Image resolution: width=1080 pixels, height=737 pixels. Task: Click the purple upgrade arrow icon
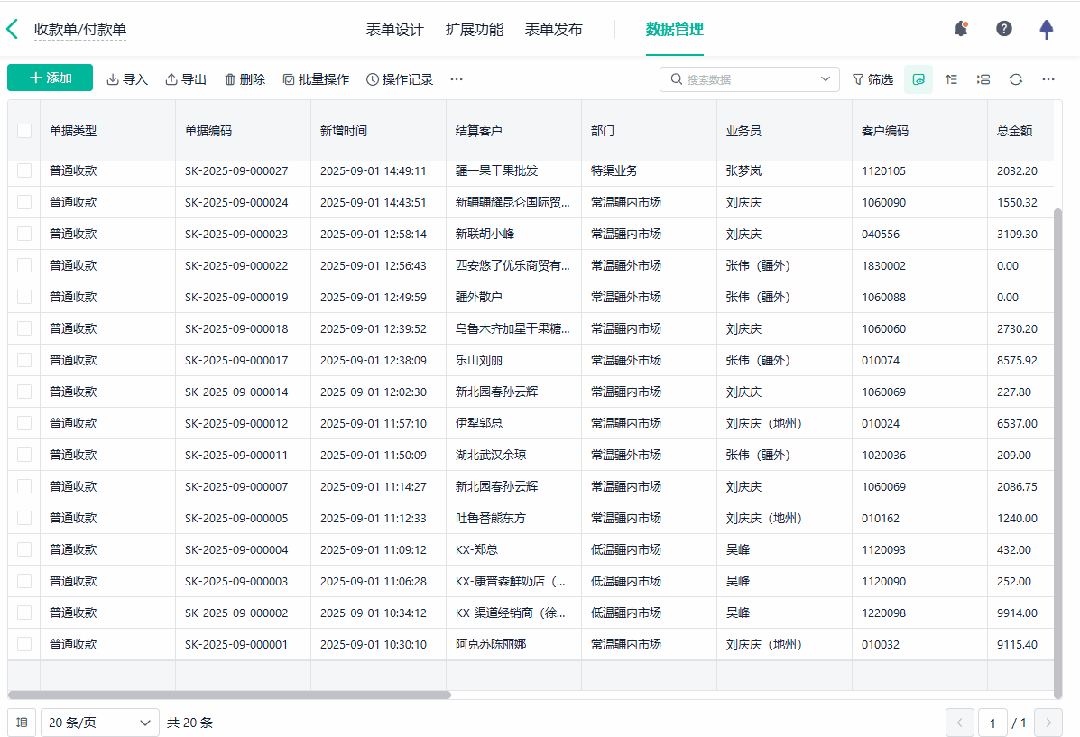click(x=1046, y=29)
